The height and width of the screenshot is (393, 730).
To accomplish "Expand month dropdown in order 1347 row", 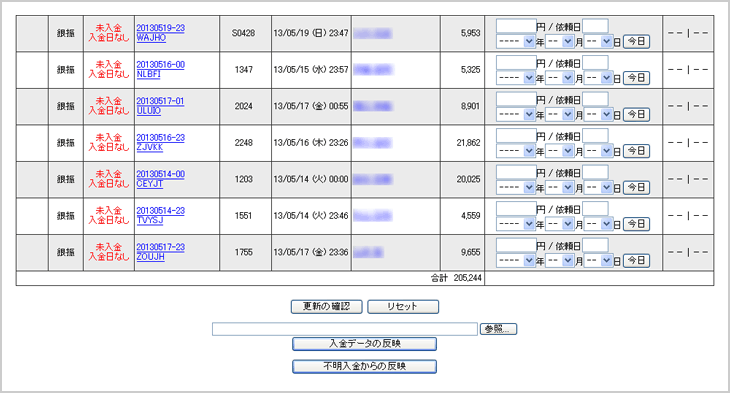I will (559, 78).
